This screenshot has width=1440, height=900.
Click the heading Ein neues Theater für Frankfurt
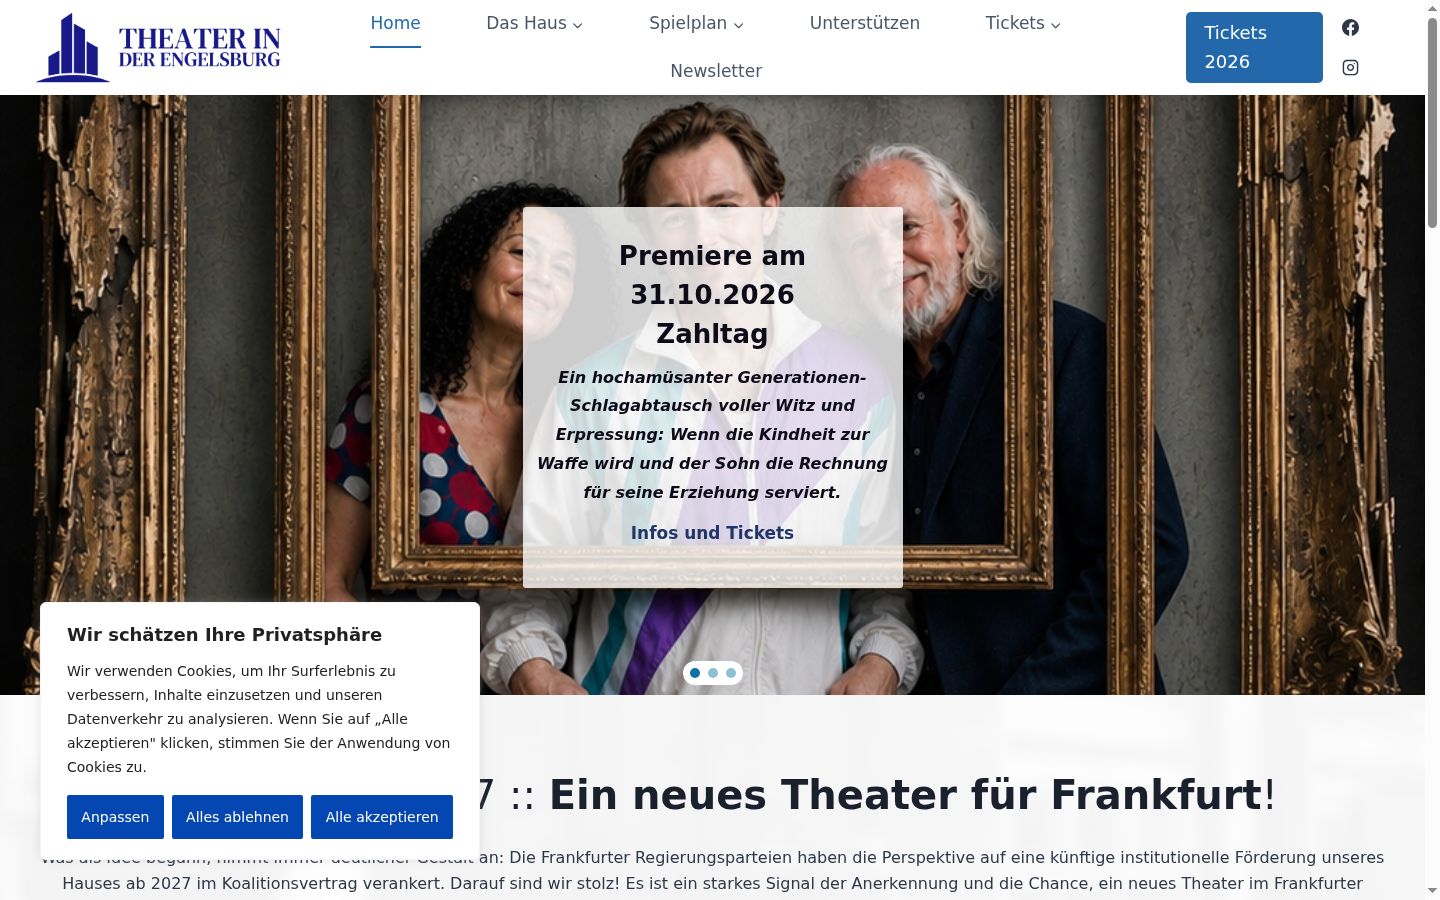point(905,795)
